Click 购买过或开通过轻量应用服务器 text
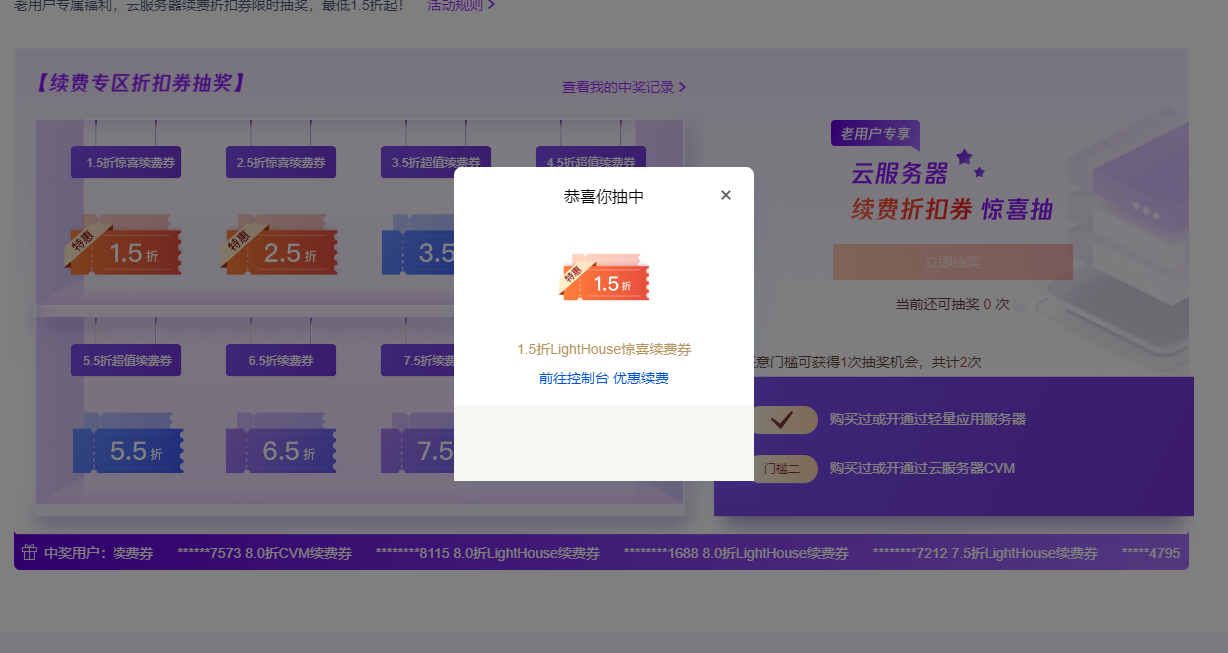 coord(928,419)
